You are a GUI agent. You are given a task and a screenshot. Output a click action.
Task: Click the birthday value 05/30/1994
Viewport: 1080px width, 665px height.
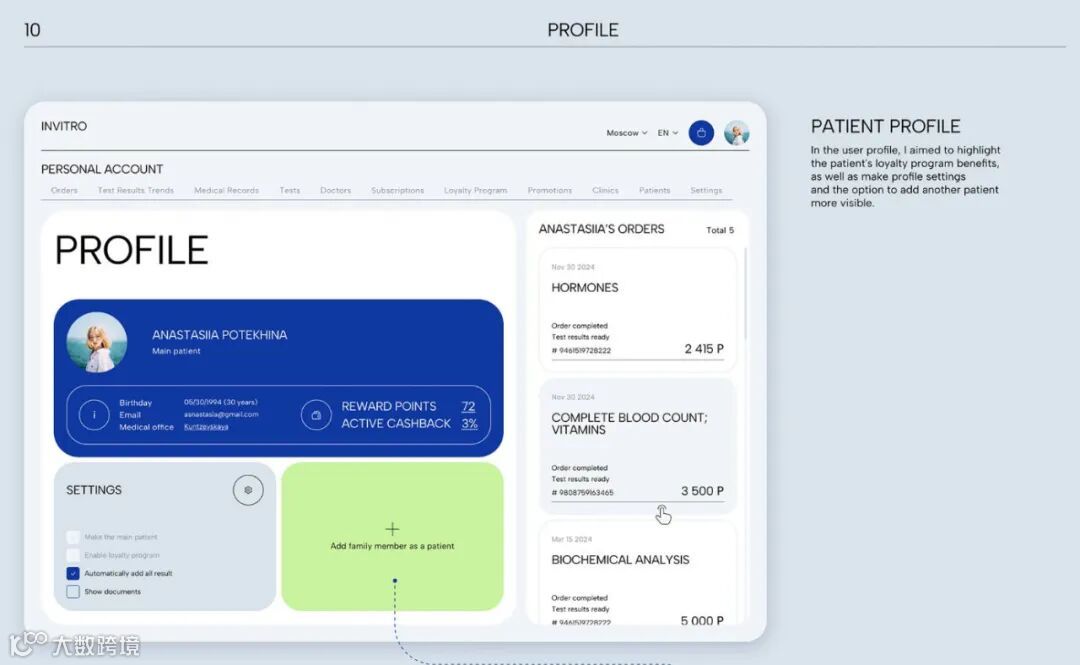click(220, 402)
